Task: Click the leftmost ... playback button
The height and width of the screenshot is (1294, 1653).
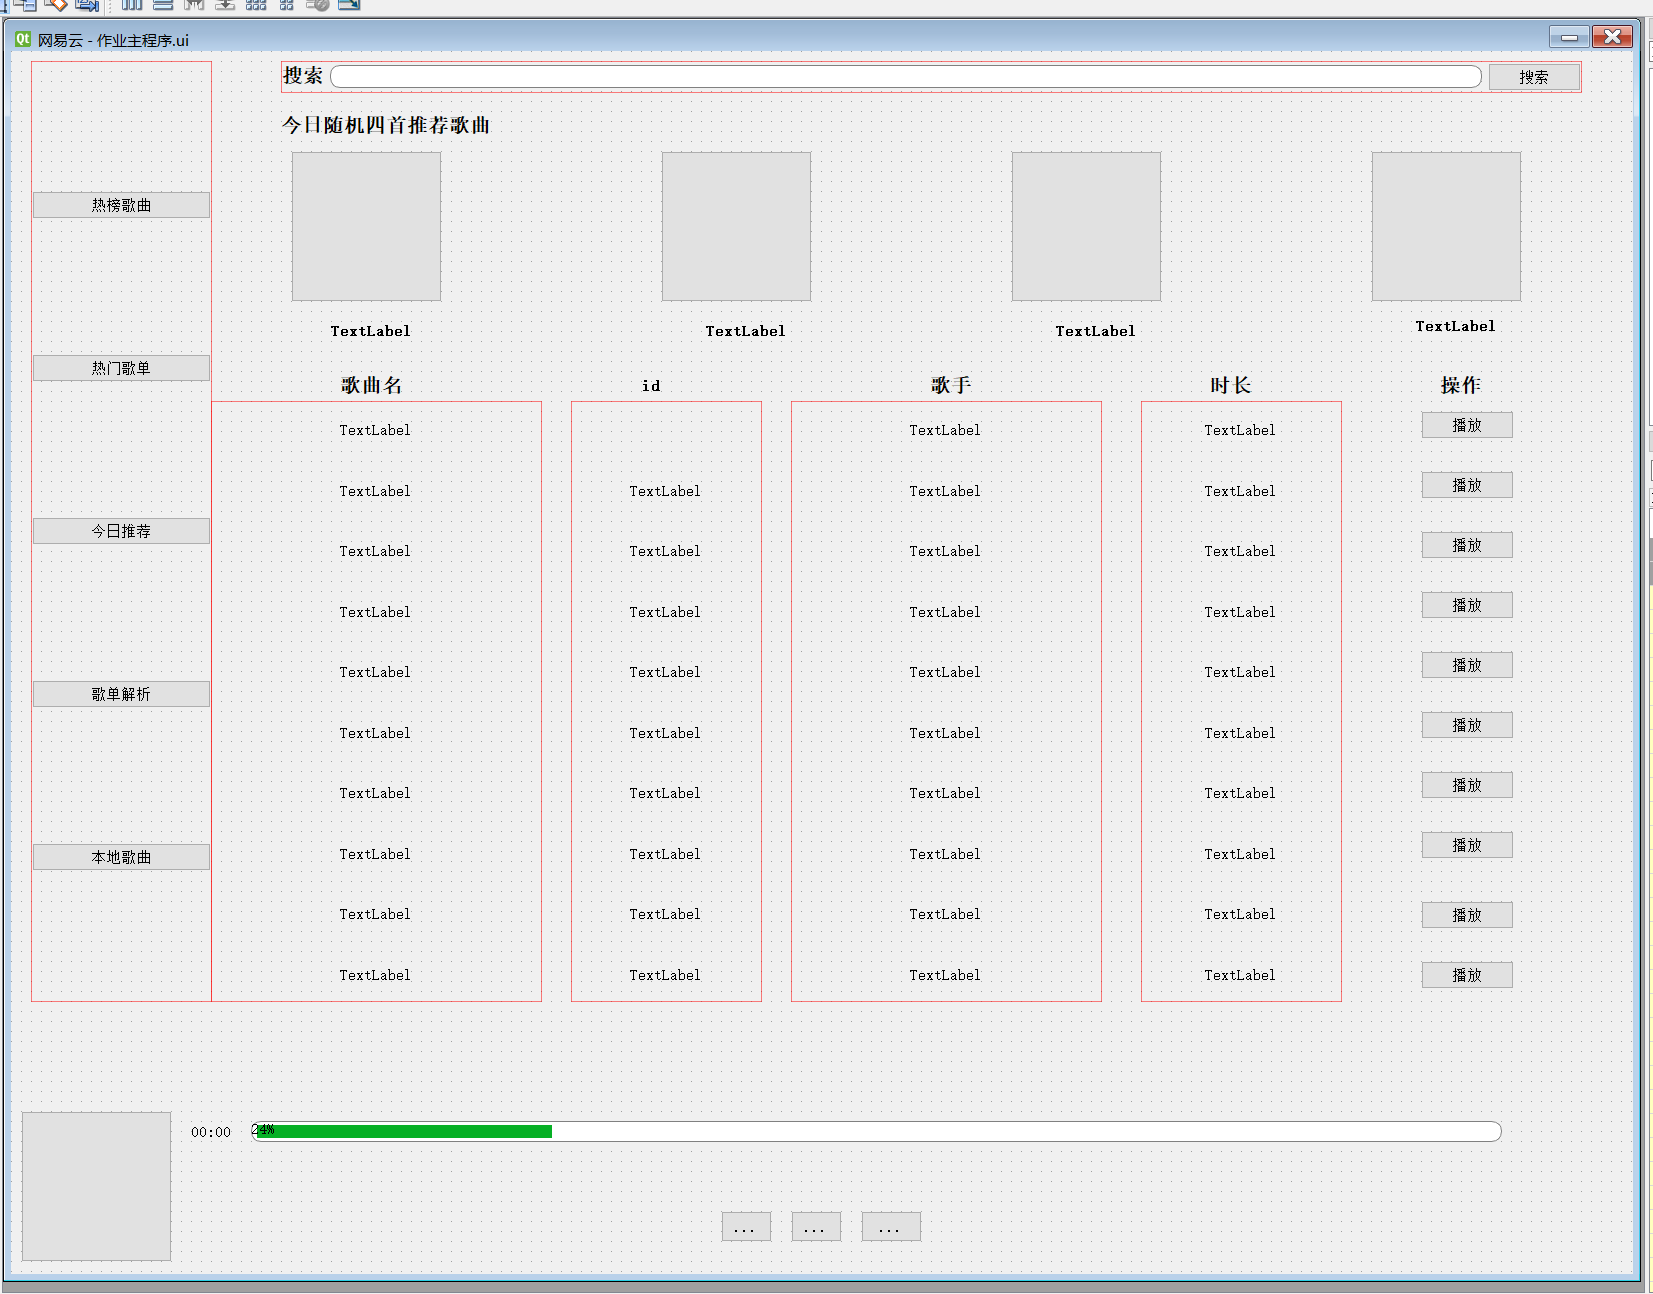Action: [745, 1226]
